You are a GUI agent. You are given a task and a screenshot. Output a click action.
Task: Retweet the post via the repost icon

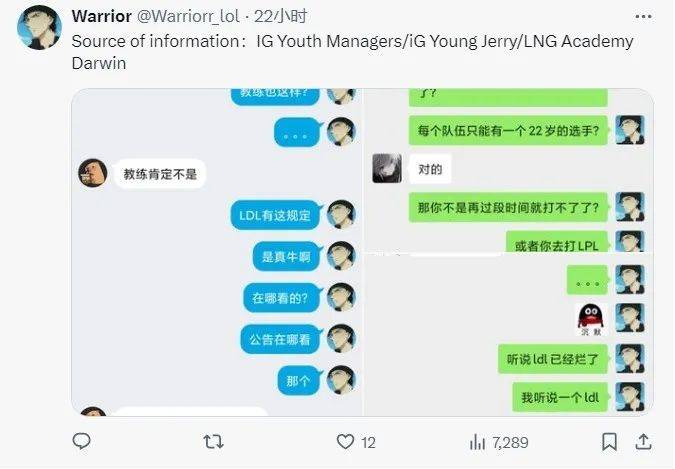[x=213, y=442]
